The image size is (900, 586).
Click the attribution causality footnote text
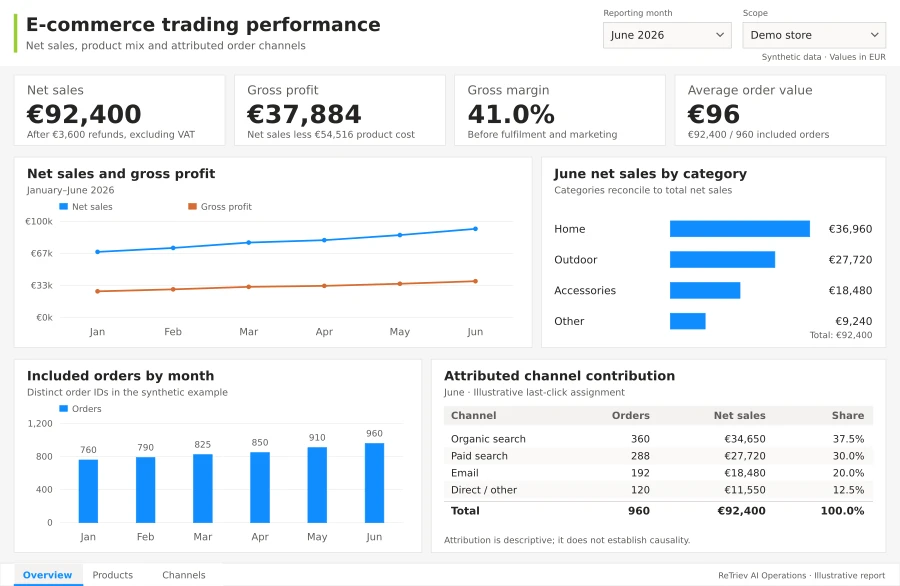(x=567, y=540)
